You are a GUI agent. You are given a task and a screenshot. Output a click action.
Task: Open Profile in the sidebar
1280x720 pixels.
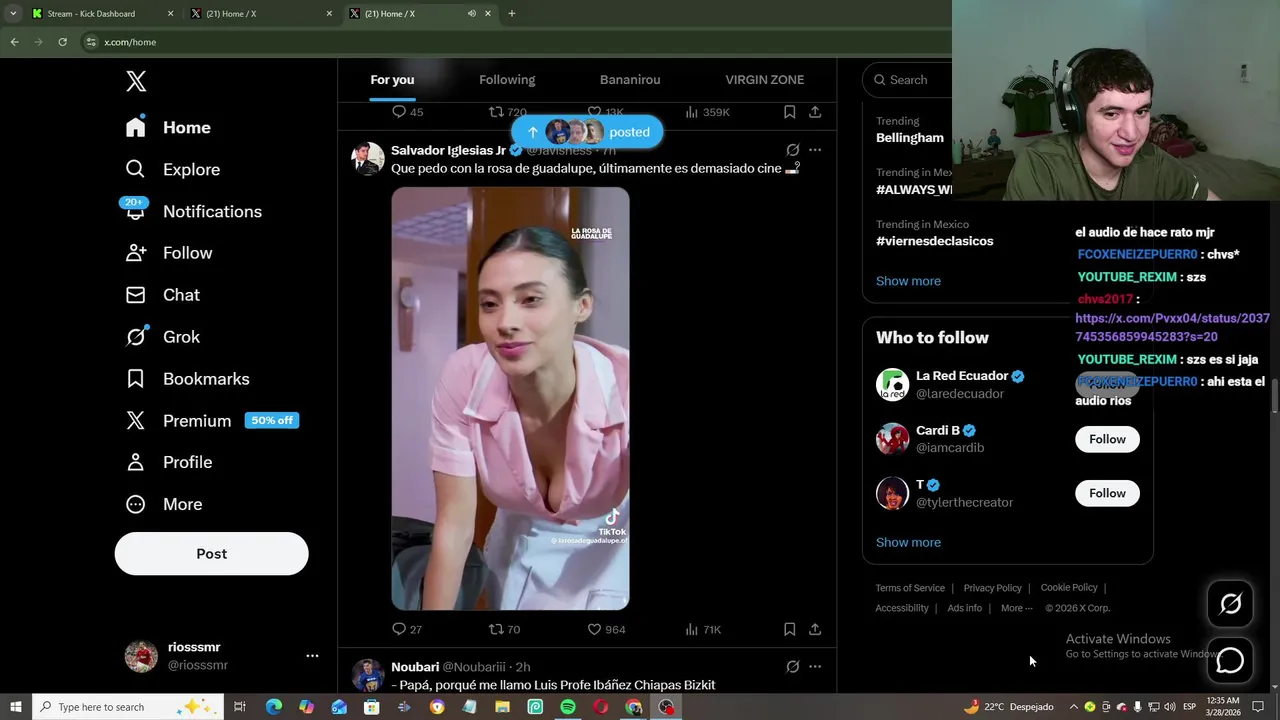(169, 462)
